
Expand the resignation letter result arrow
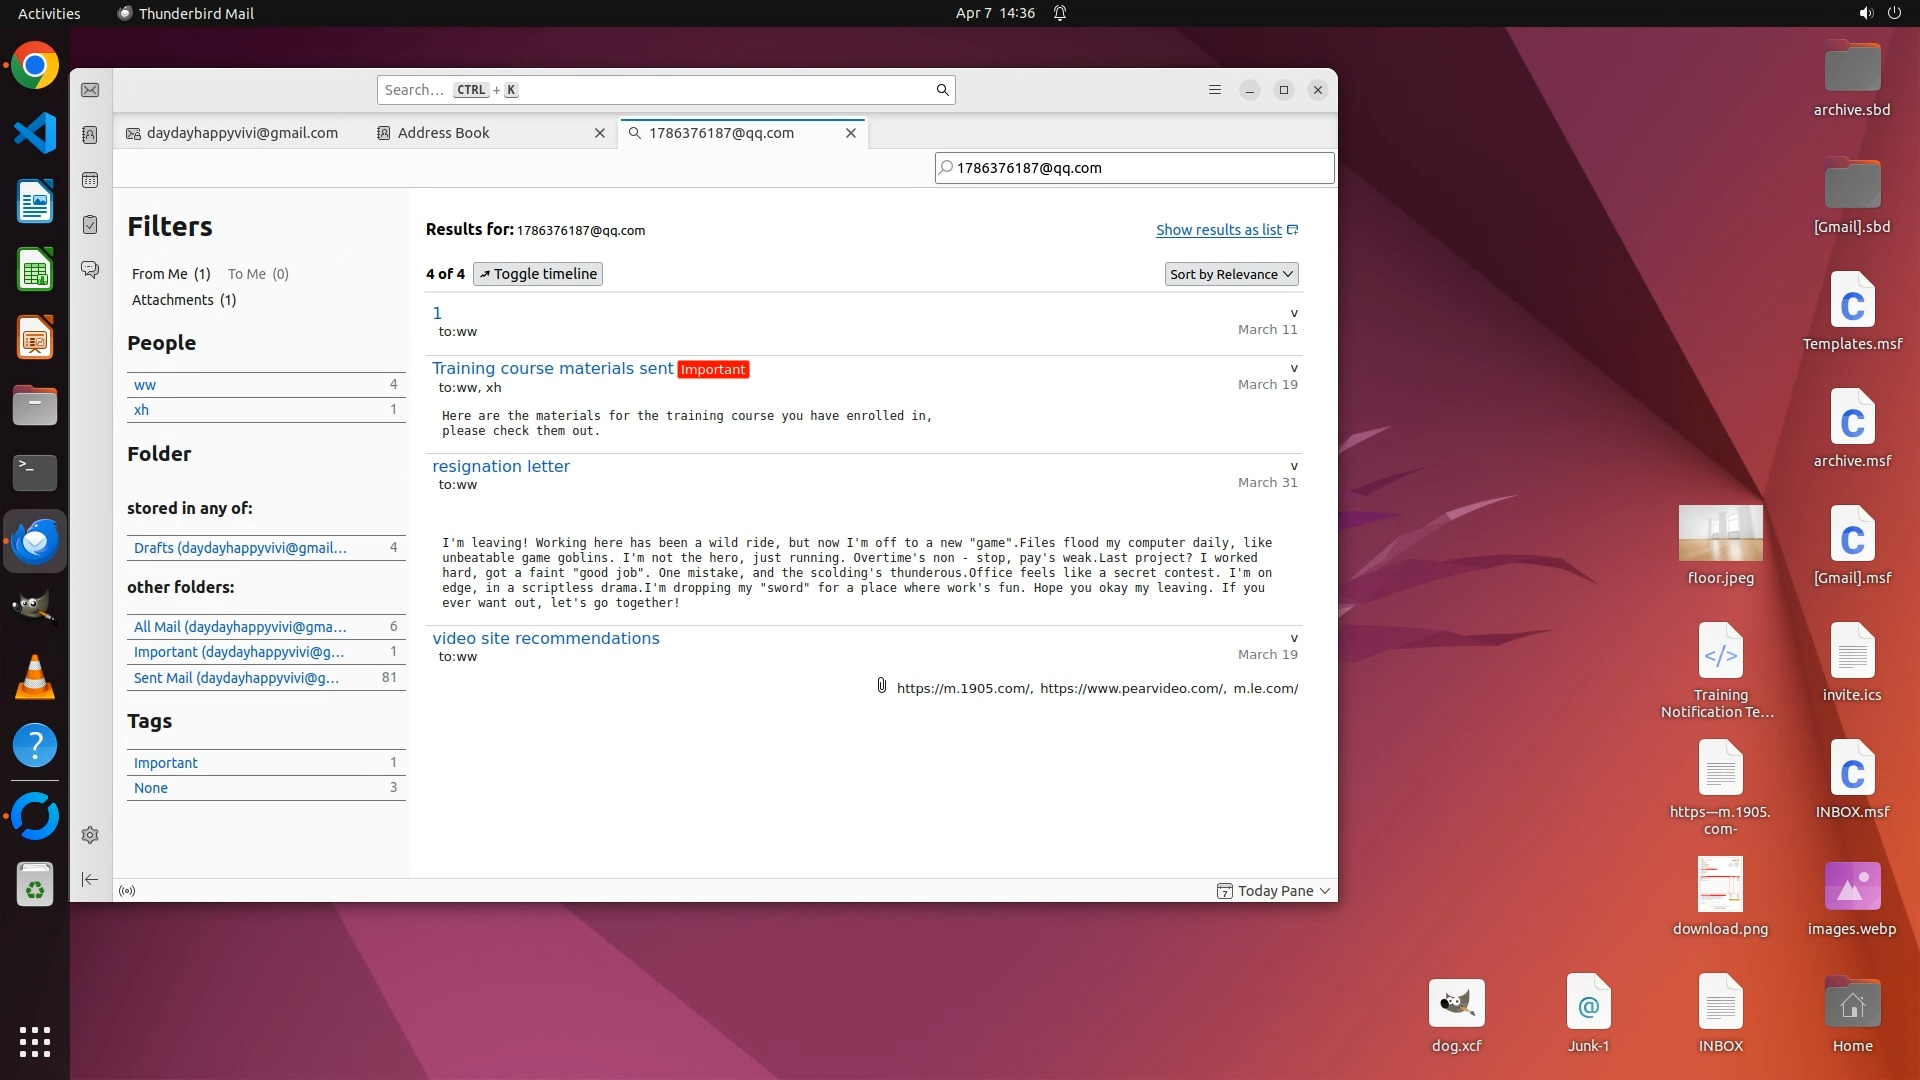(x=1294, y=467)
